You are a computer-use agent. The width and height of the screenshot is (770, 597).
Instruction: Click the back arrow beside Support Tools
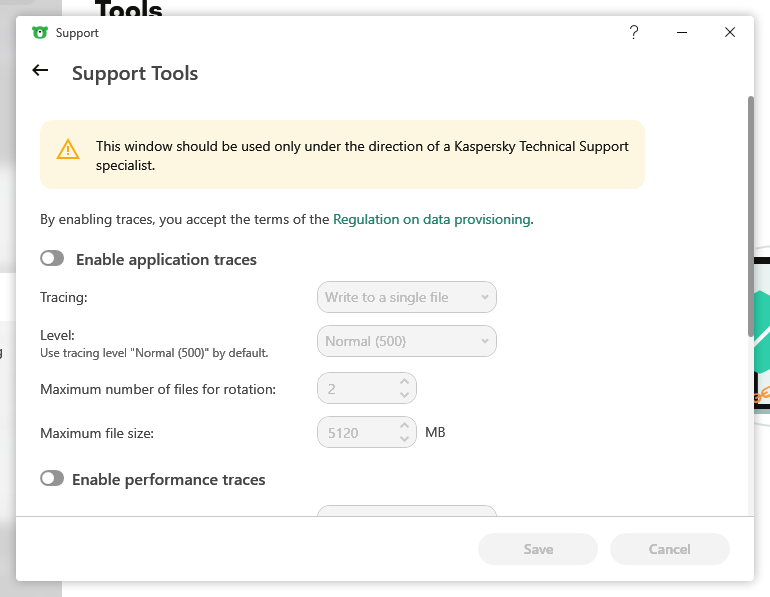[x=40, y=71]
